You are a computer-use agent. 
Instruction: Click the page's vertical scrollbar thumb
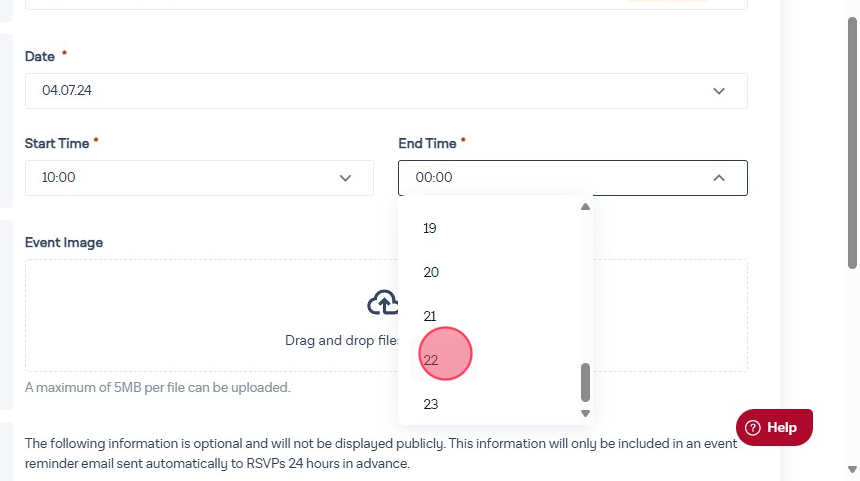[x=852, y=140]
